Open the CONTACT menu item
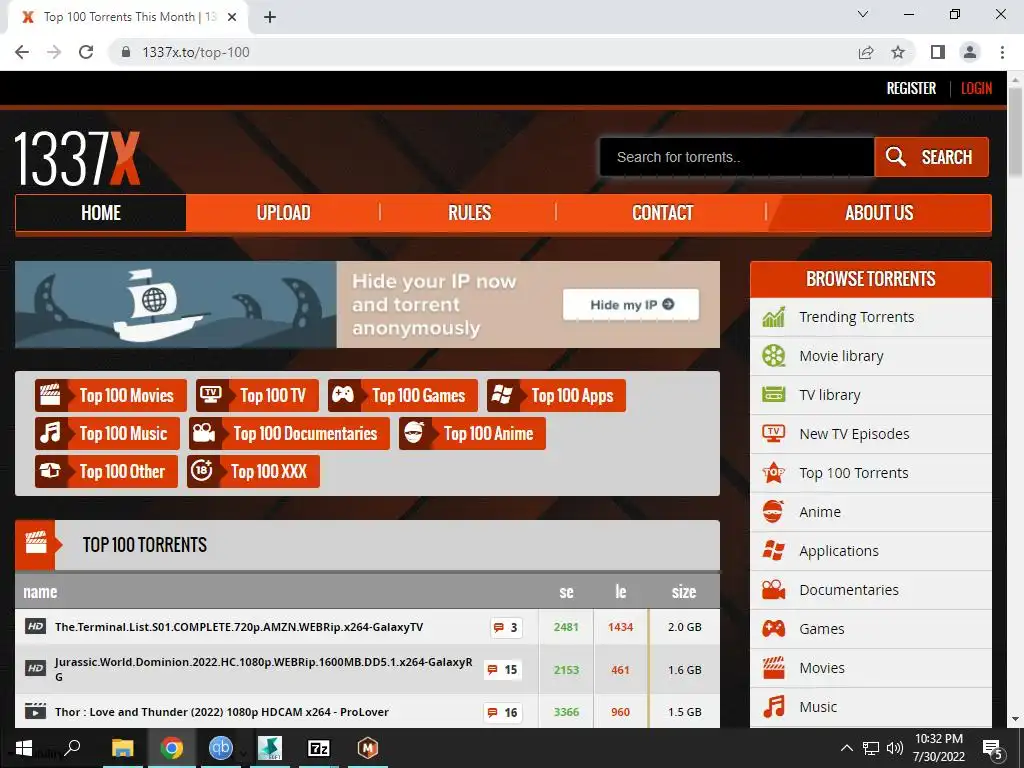 point(662,213)
